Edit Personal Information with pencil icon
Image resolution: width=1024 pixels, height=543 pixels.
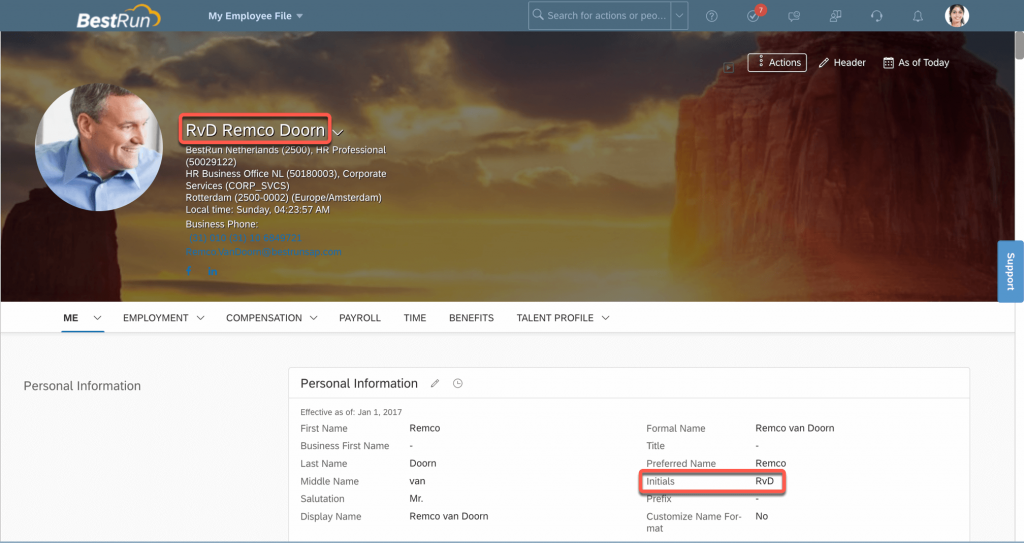(x=435, y=384)
